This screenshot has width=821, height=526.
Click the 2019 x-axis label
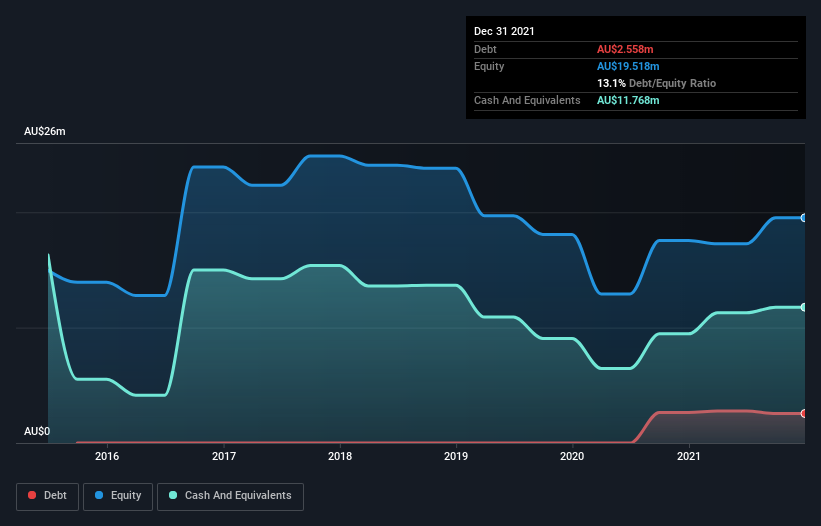(x=456, y=456)
